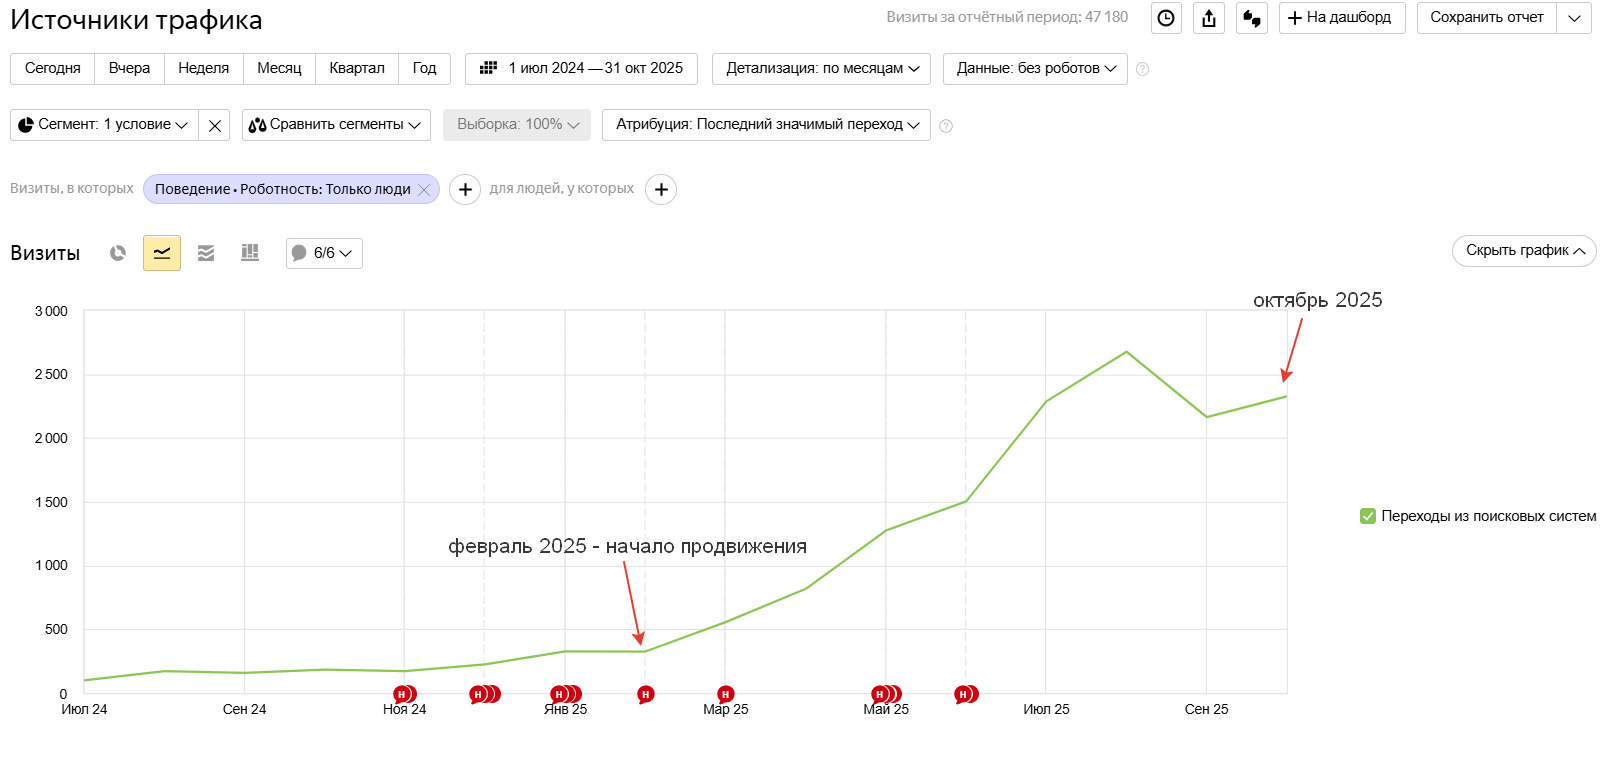This screenshot has height=766, width=1612.
Task: Select the Месяц period tab
Action: click(279, 69)
